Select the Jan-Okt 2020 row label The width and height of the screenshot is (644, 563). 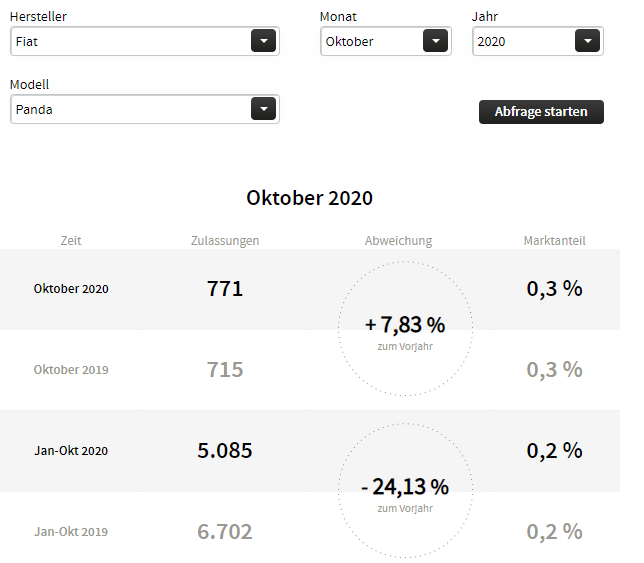71,451
